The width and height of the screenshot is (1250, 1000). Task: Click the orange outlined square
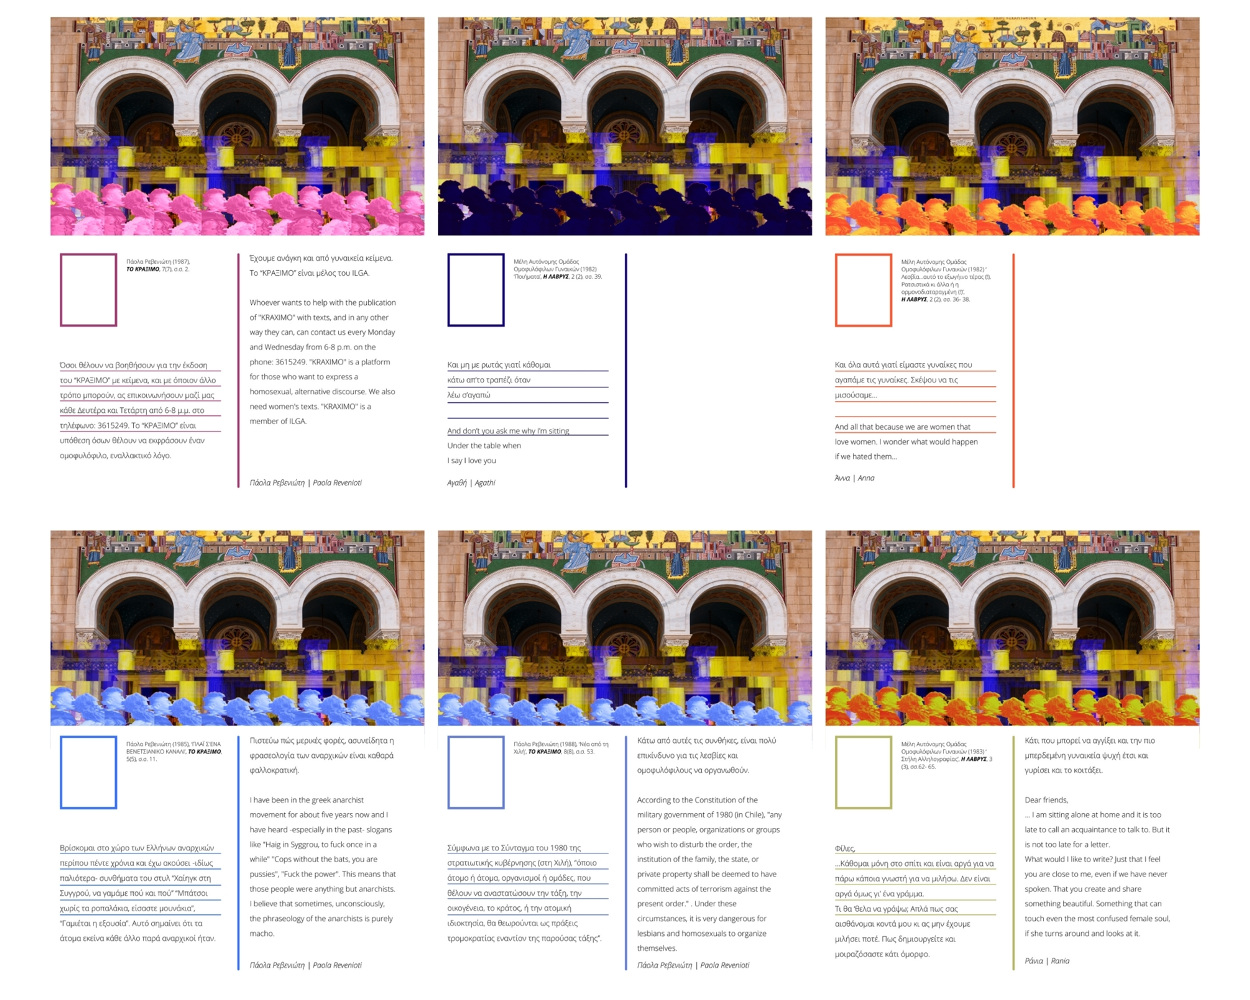pos(864,290)
